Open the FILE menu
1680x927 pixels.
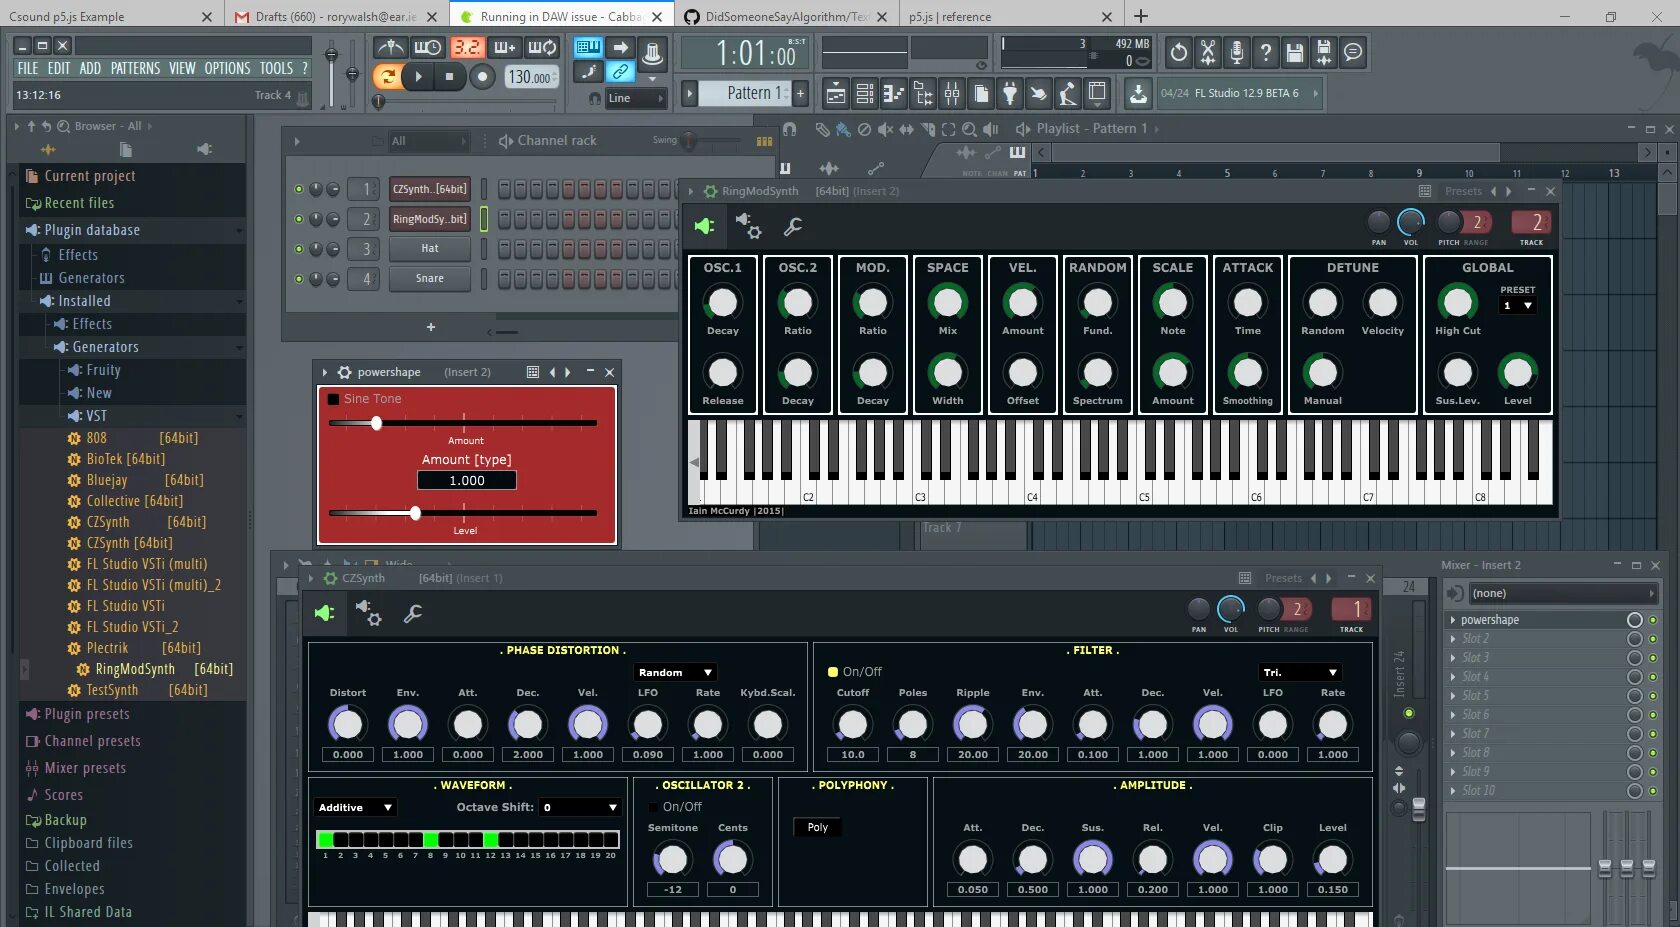(28, 69)
